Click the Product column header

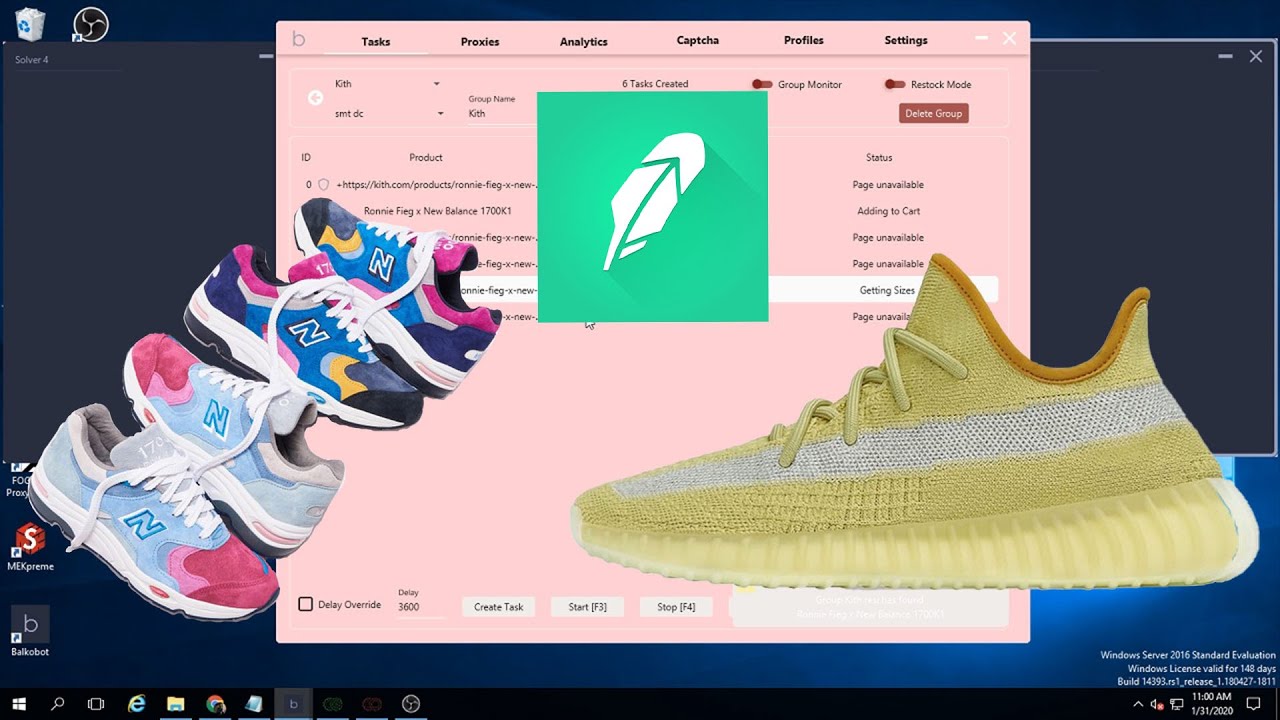click(426, 158)
